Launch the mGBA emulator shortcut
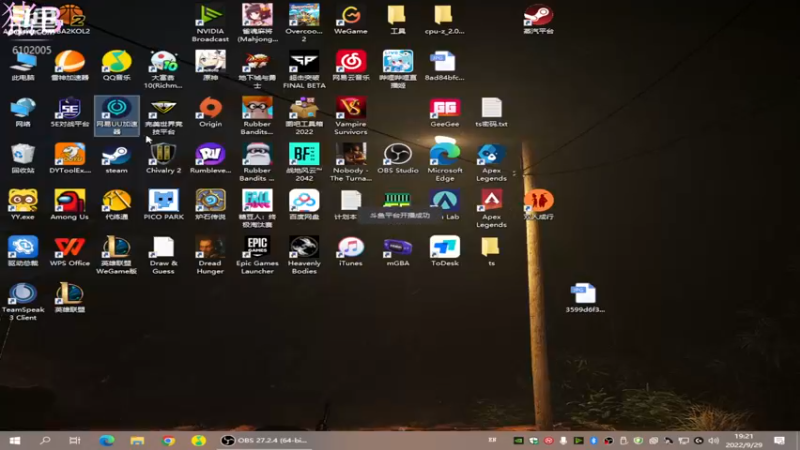Viewport: 800px width, 450px height. click(397, 252)
